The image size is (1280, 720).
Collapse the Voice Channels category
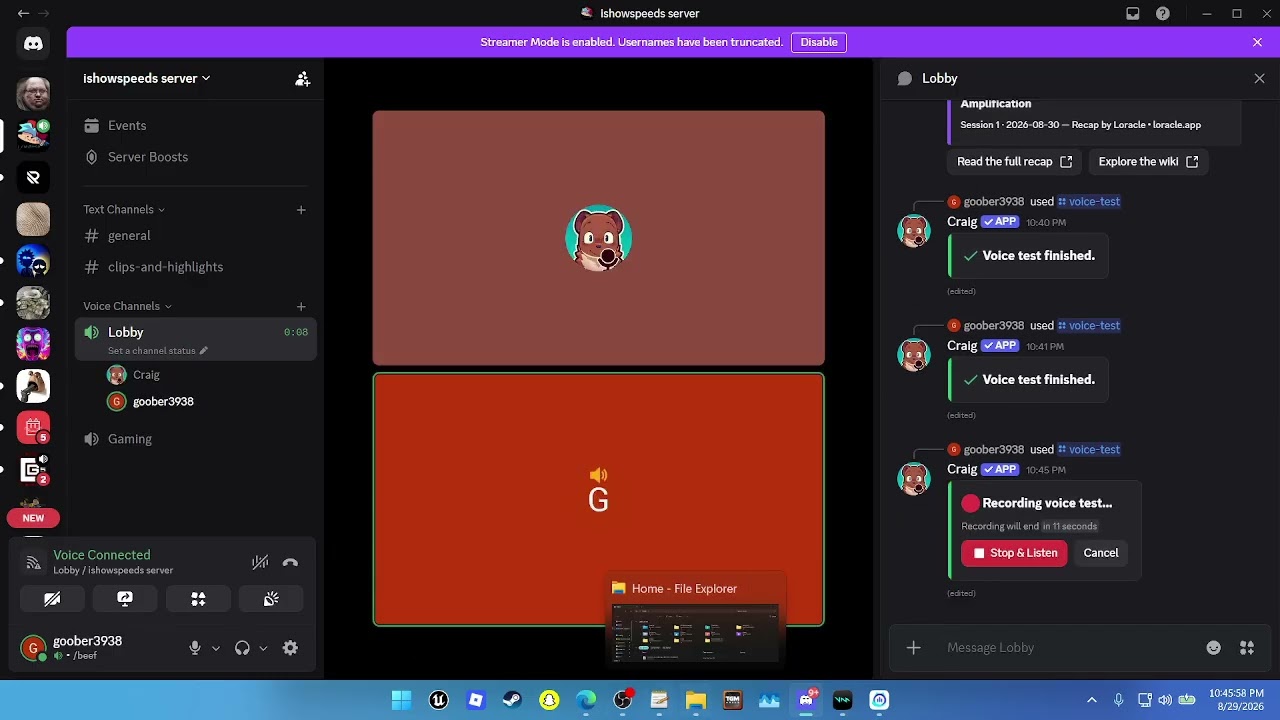[127, 306]
